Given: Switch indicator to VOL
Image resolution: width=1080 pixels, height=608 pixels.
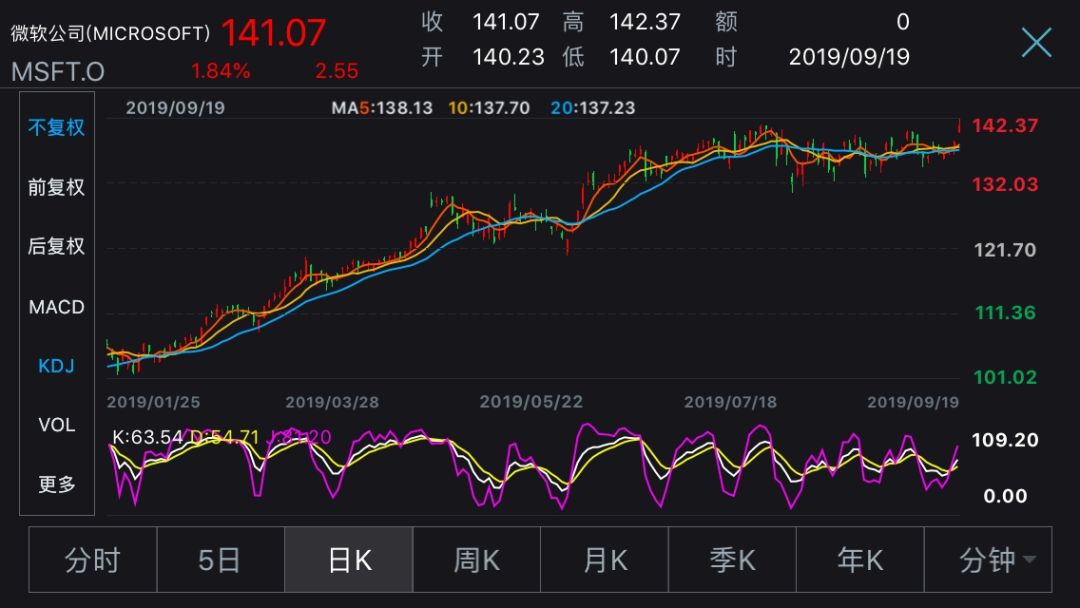Looking at the screenshot, I should 56,425.
